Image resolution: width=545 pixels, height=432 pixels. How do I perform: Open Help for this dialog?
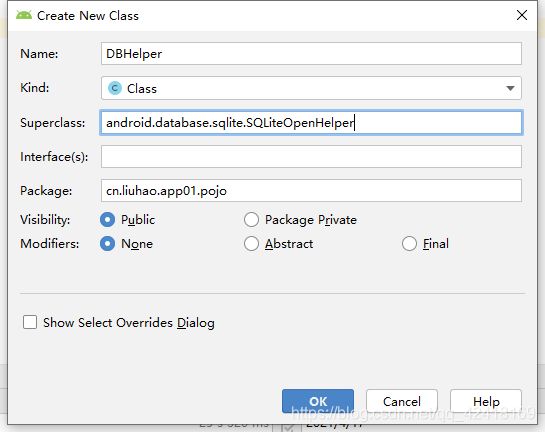[x=486, y=401]
